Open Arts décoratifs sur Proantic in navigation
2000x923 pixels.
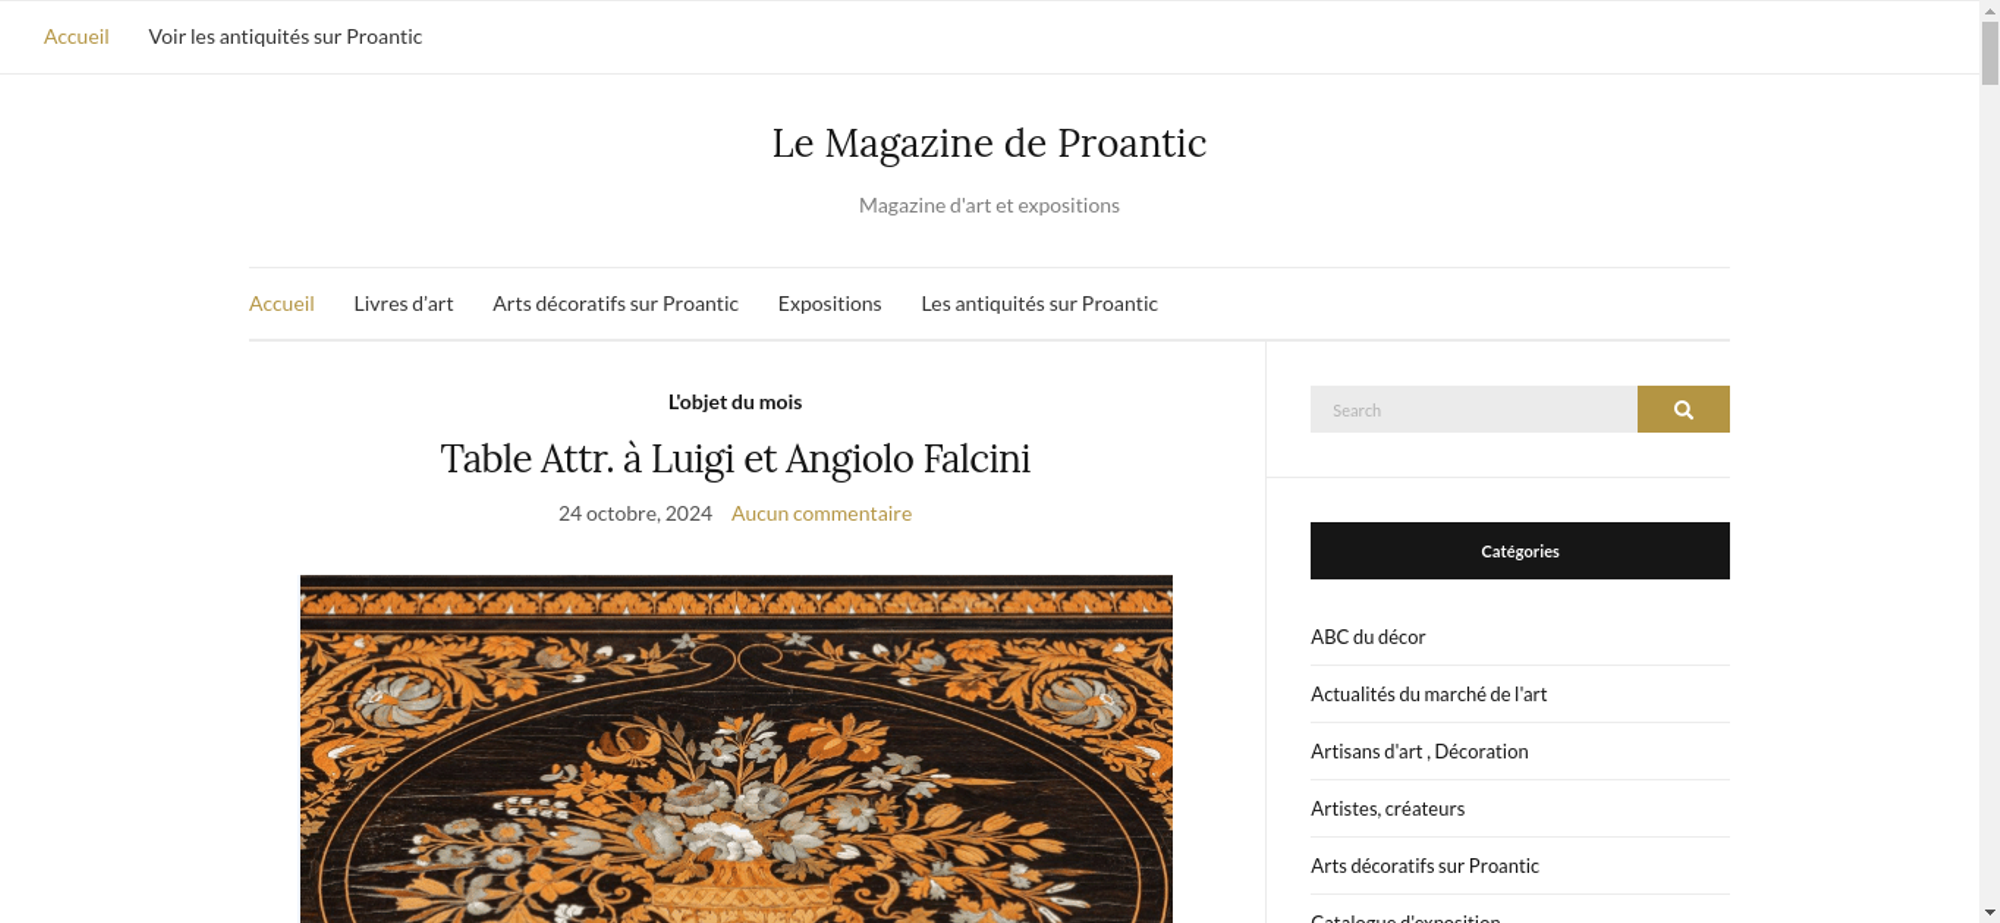tap(615, 304)
